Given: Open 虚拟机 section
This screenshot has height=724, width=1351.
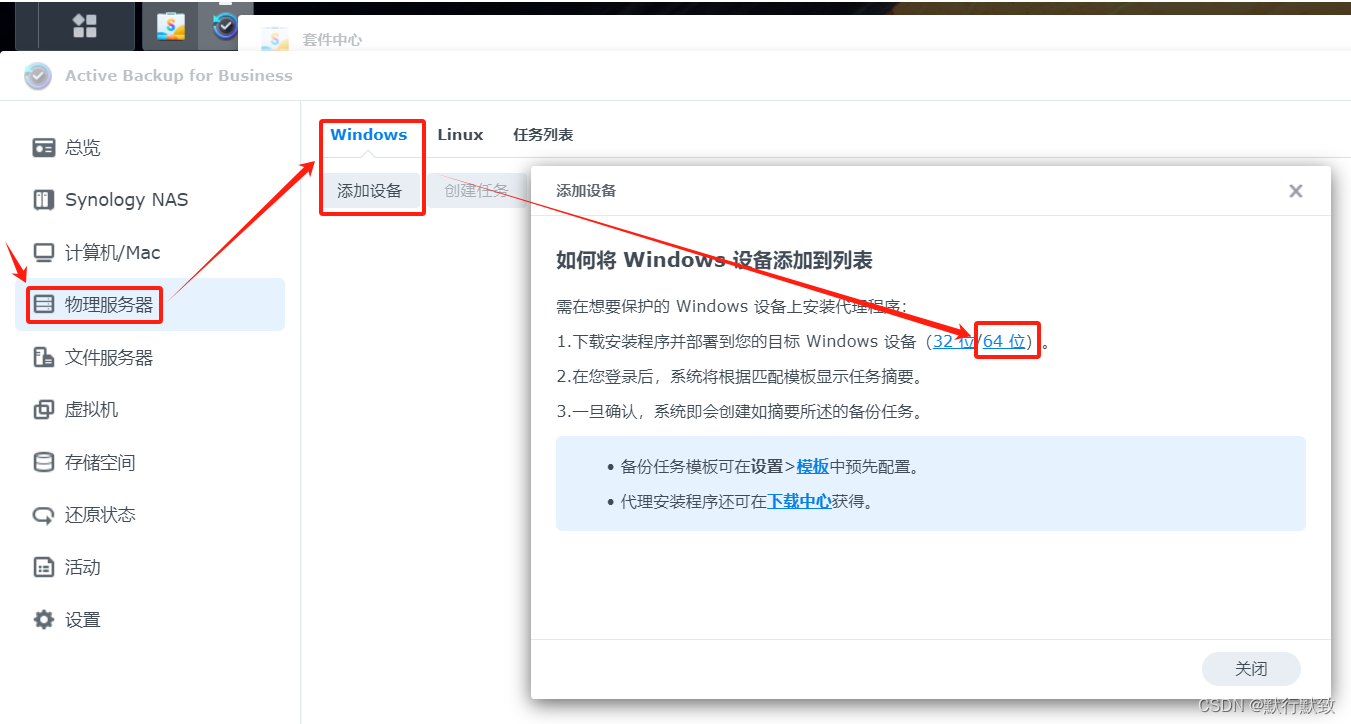Looking at the screenshot, I should 150,409.
